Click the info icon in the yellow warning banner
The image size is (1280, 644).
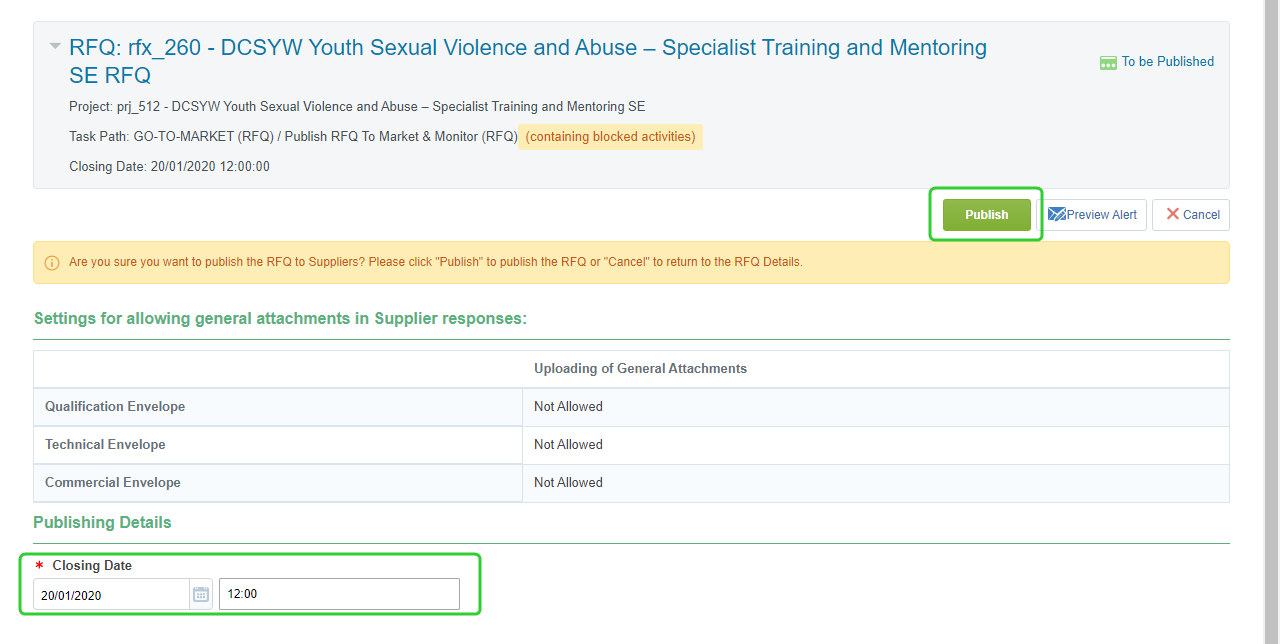click(x=52, y=263)
